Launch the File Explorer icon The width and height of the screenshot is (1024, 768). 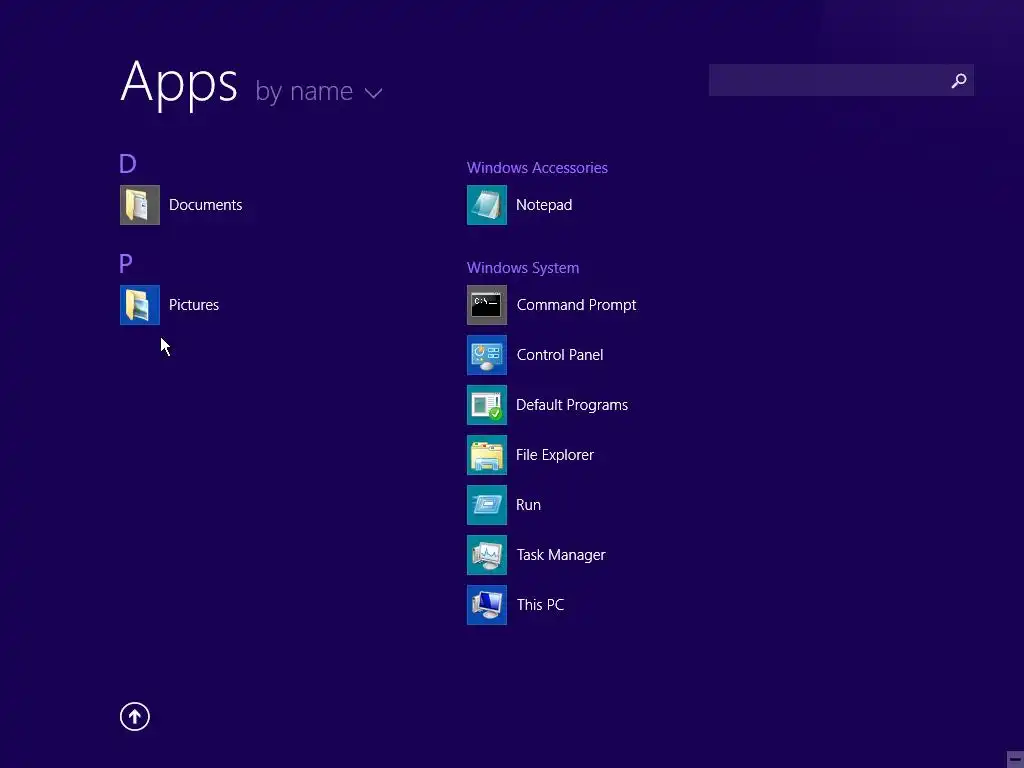click(487, 455)
